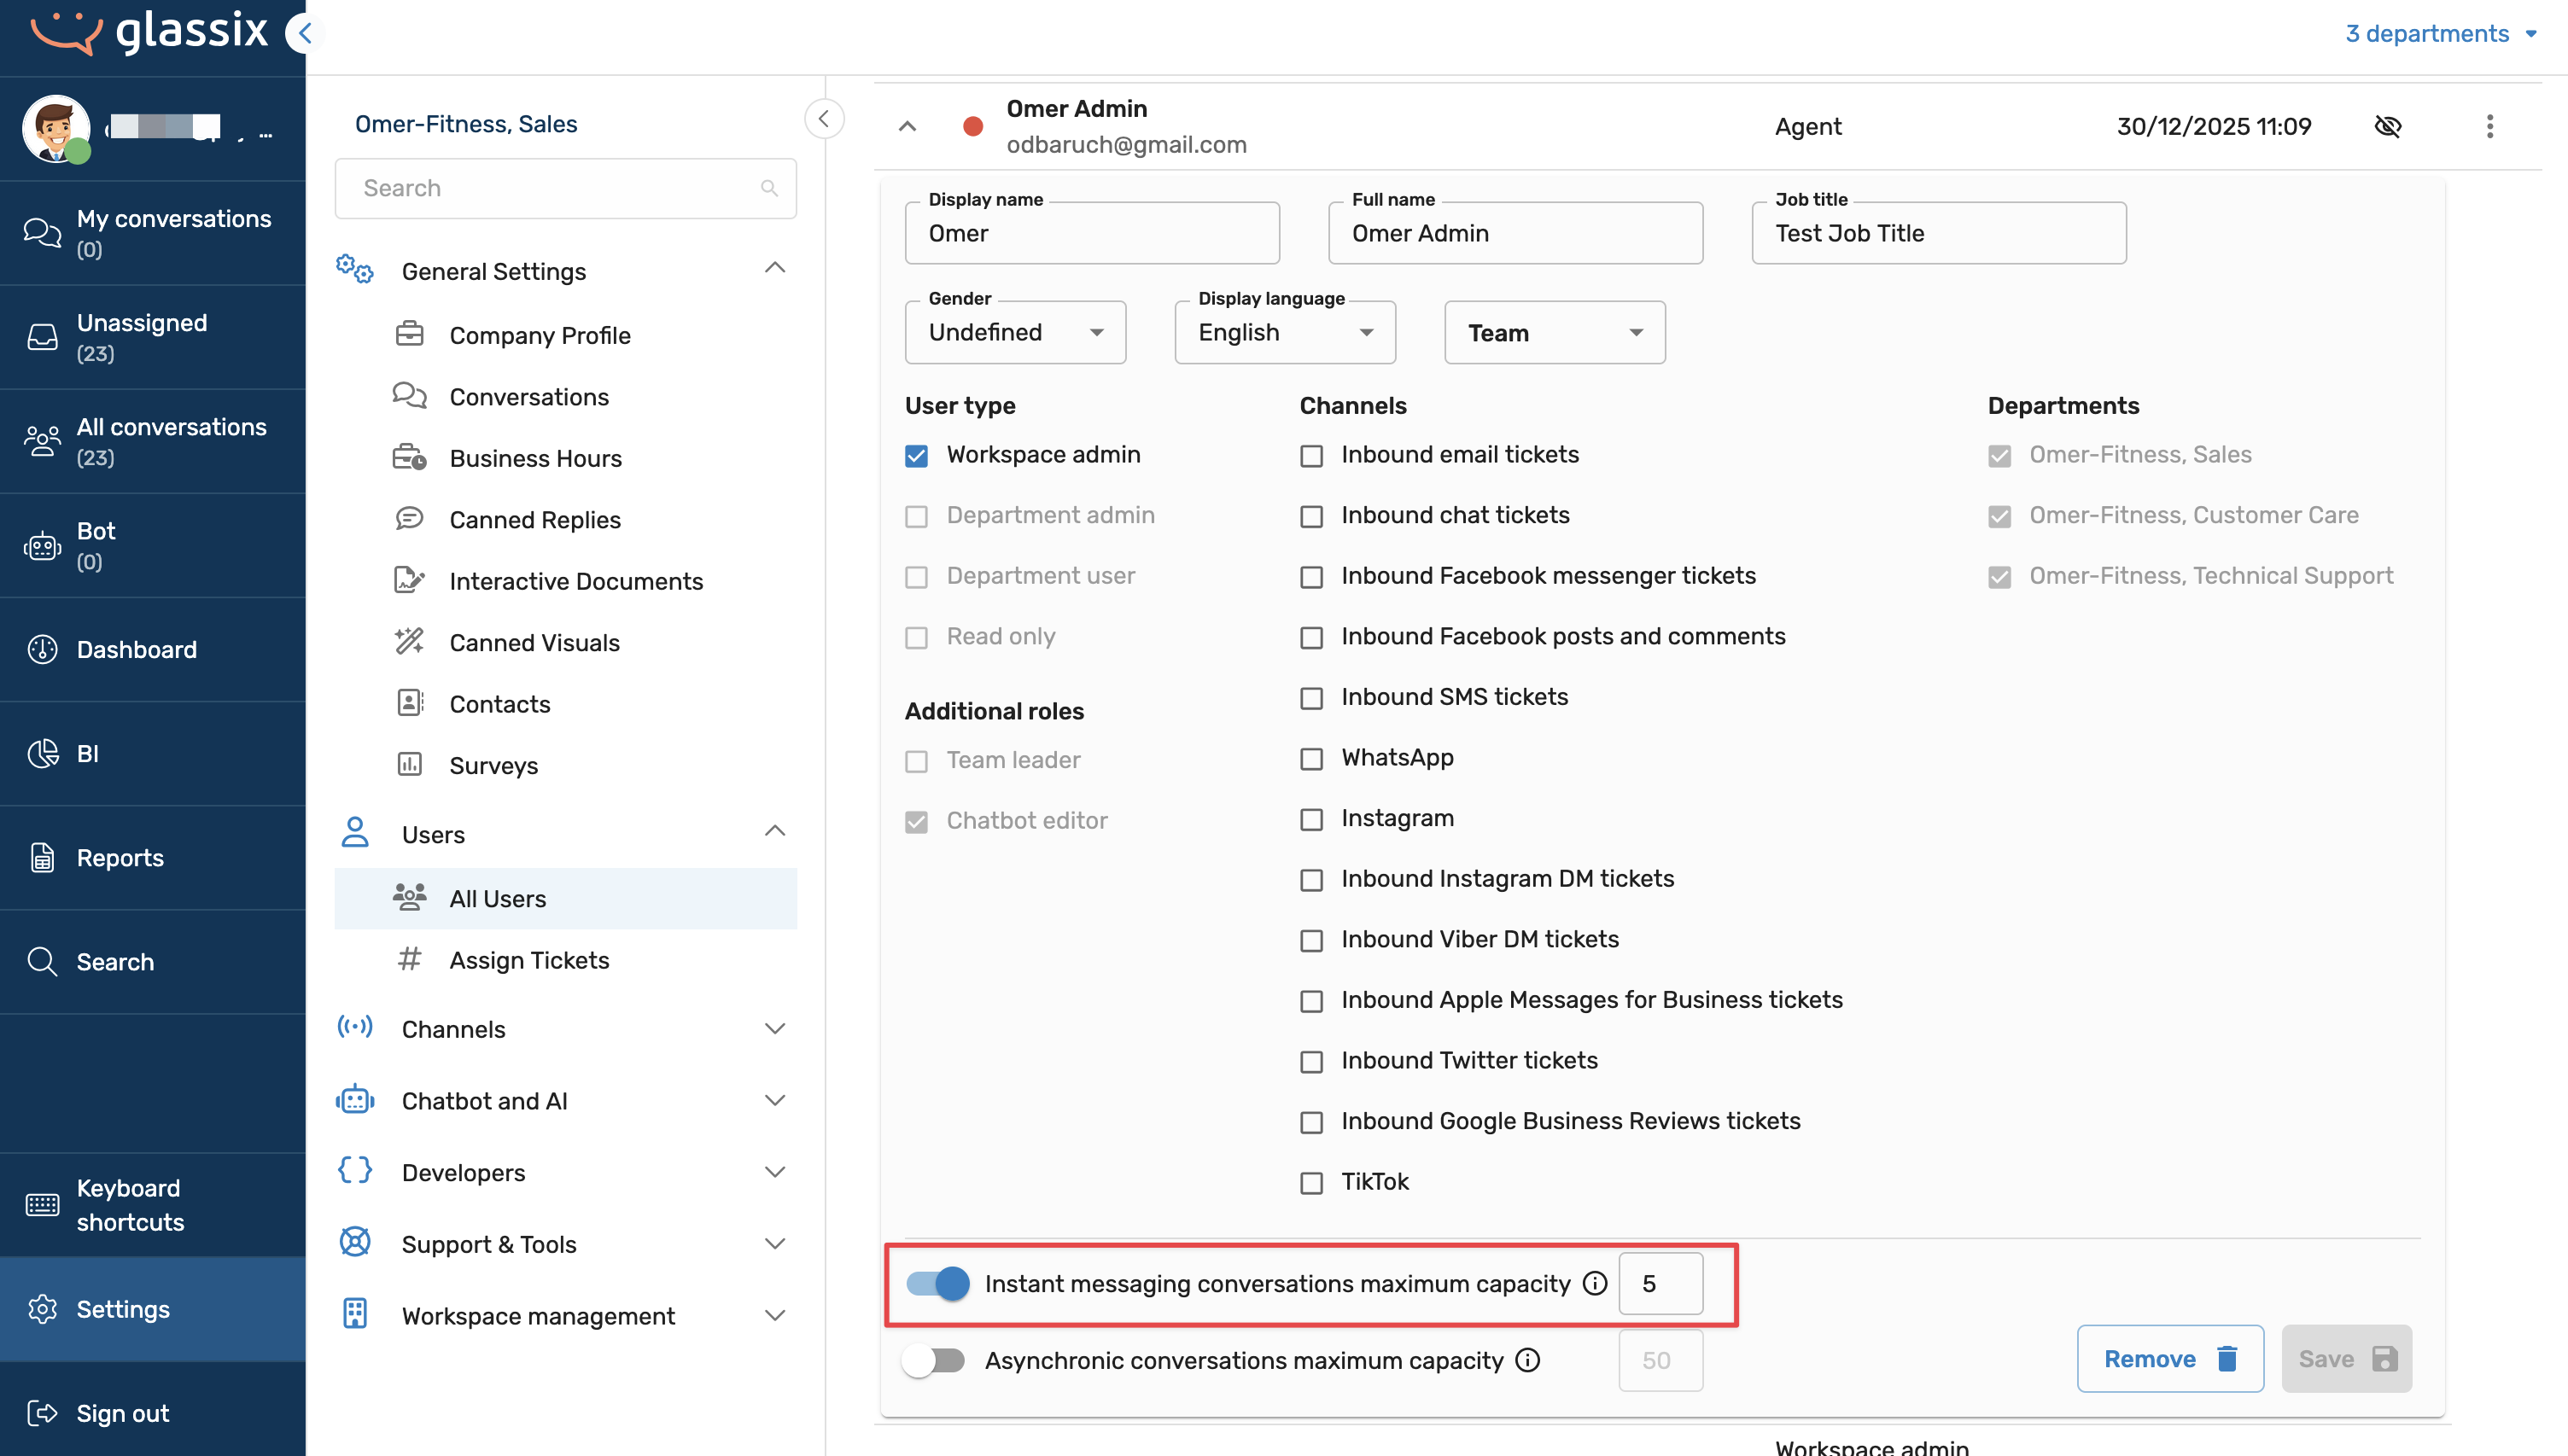Collapse settings panel with arrow circle
This screenshot has width=2568, height=1456.
point(824,119)
